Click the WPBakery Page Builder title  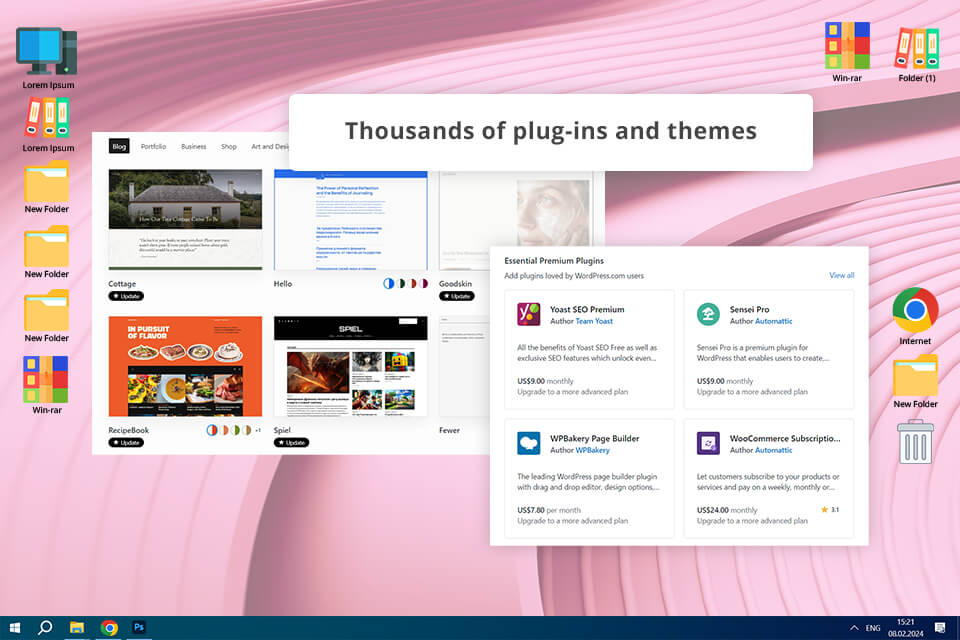pyautogui.click(x=594, y=439)
